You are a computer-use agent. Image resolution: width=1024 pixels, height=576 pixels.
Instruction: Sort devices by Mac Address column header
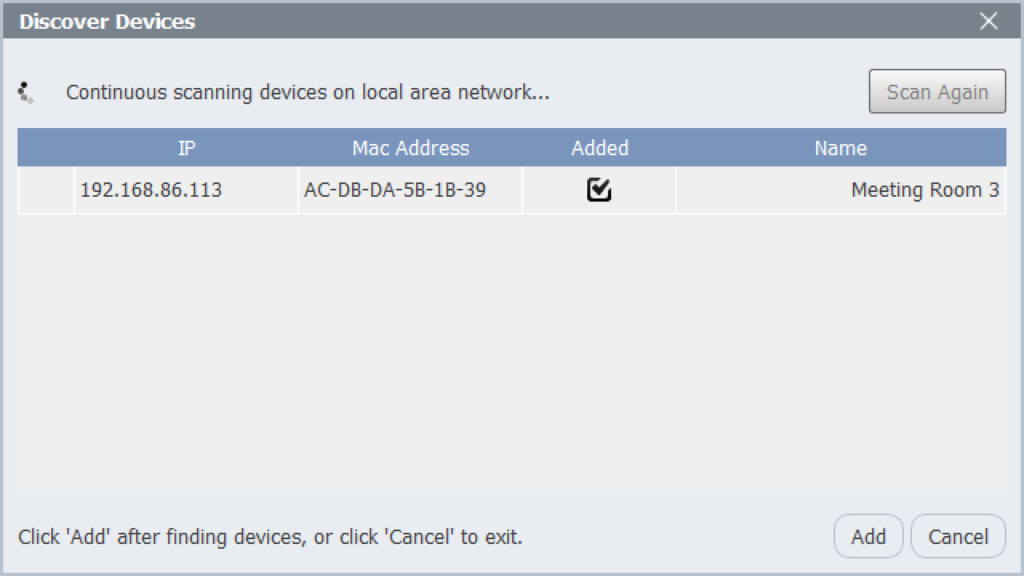click(410, 148)
